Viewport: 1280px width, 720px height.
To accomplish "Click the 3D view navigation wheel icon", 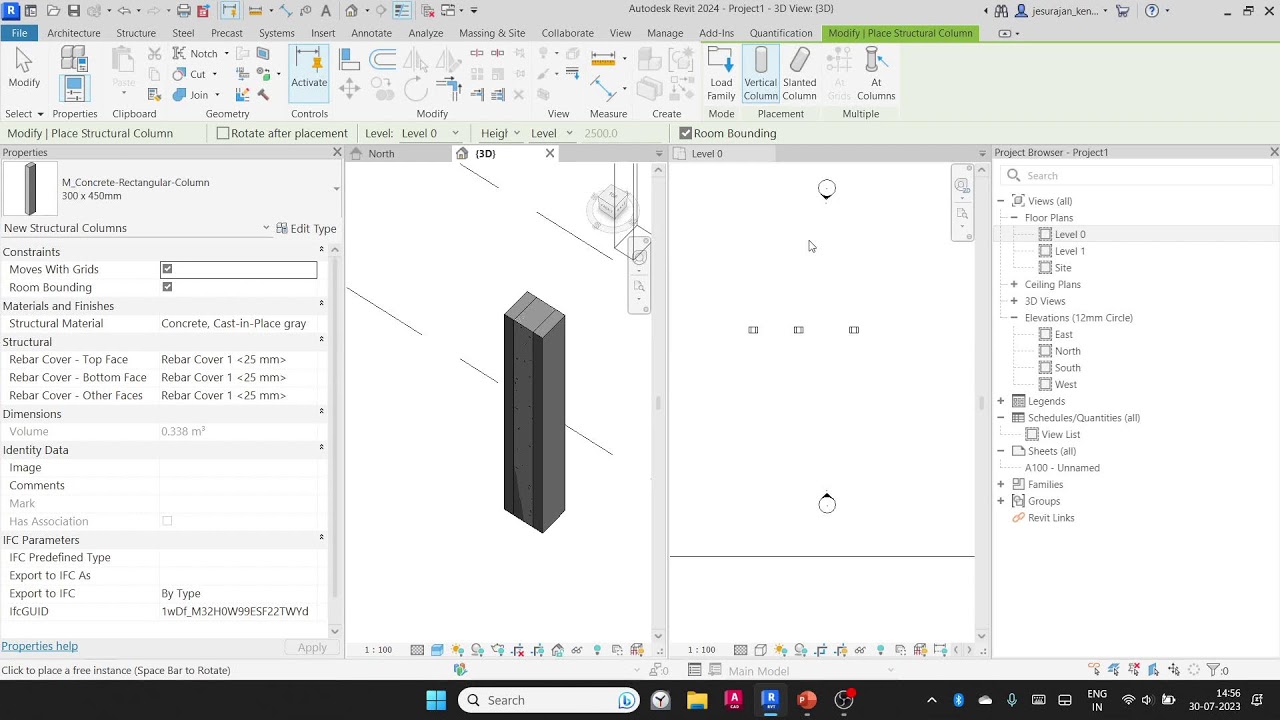I will click(640, 257).
